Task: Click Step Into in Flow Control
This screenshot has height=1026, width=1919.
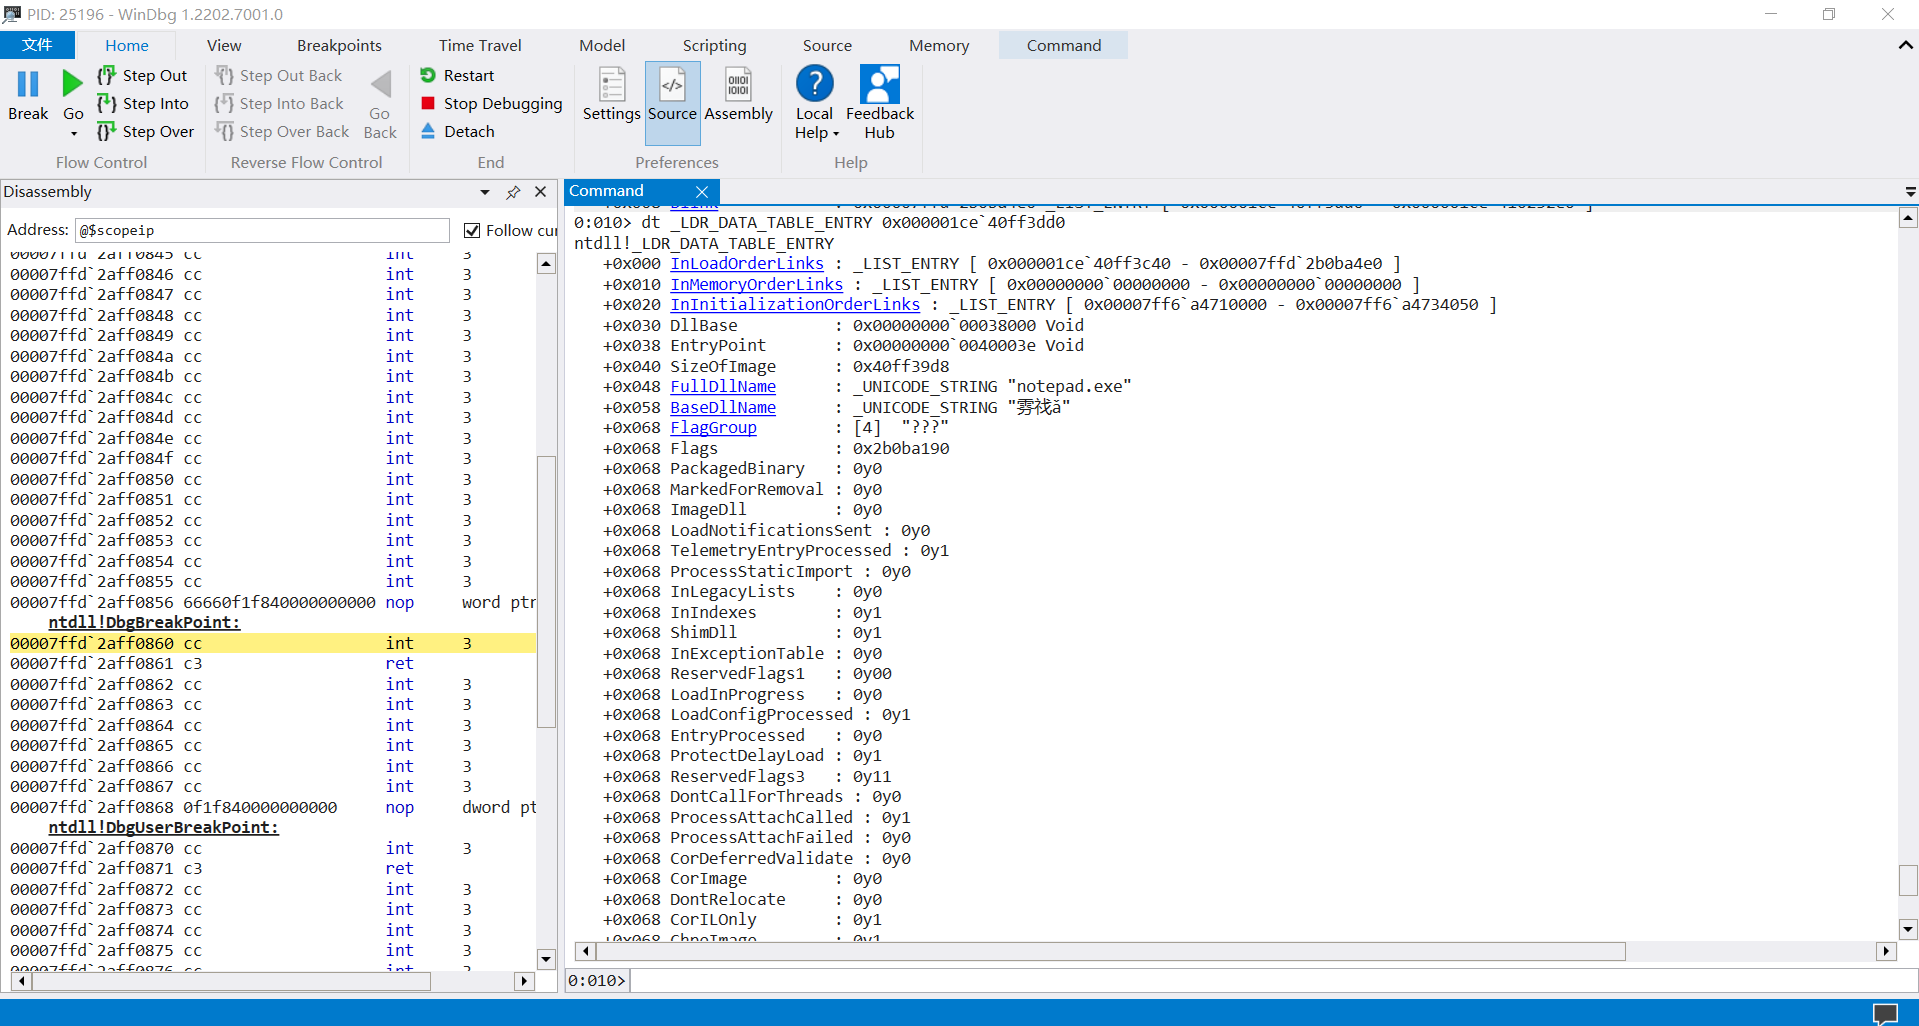Action: [x=142, y=103]
